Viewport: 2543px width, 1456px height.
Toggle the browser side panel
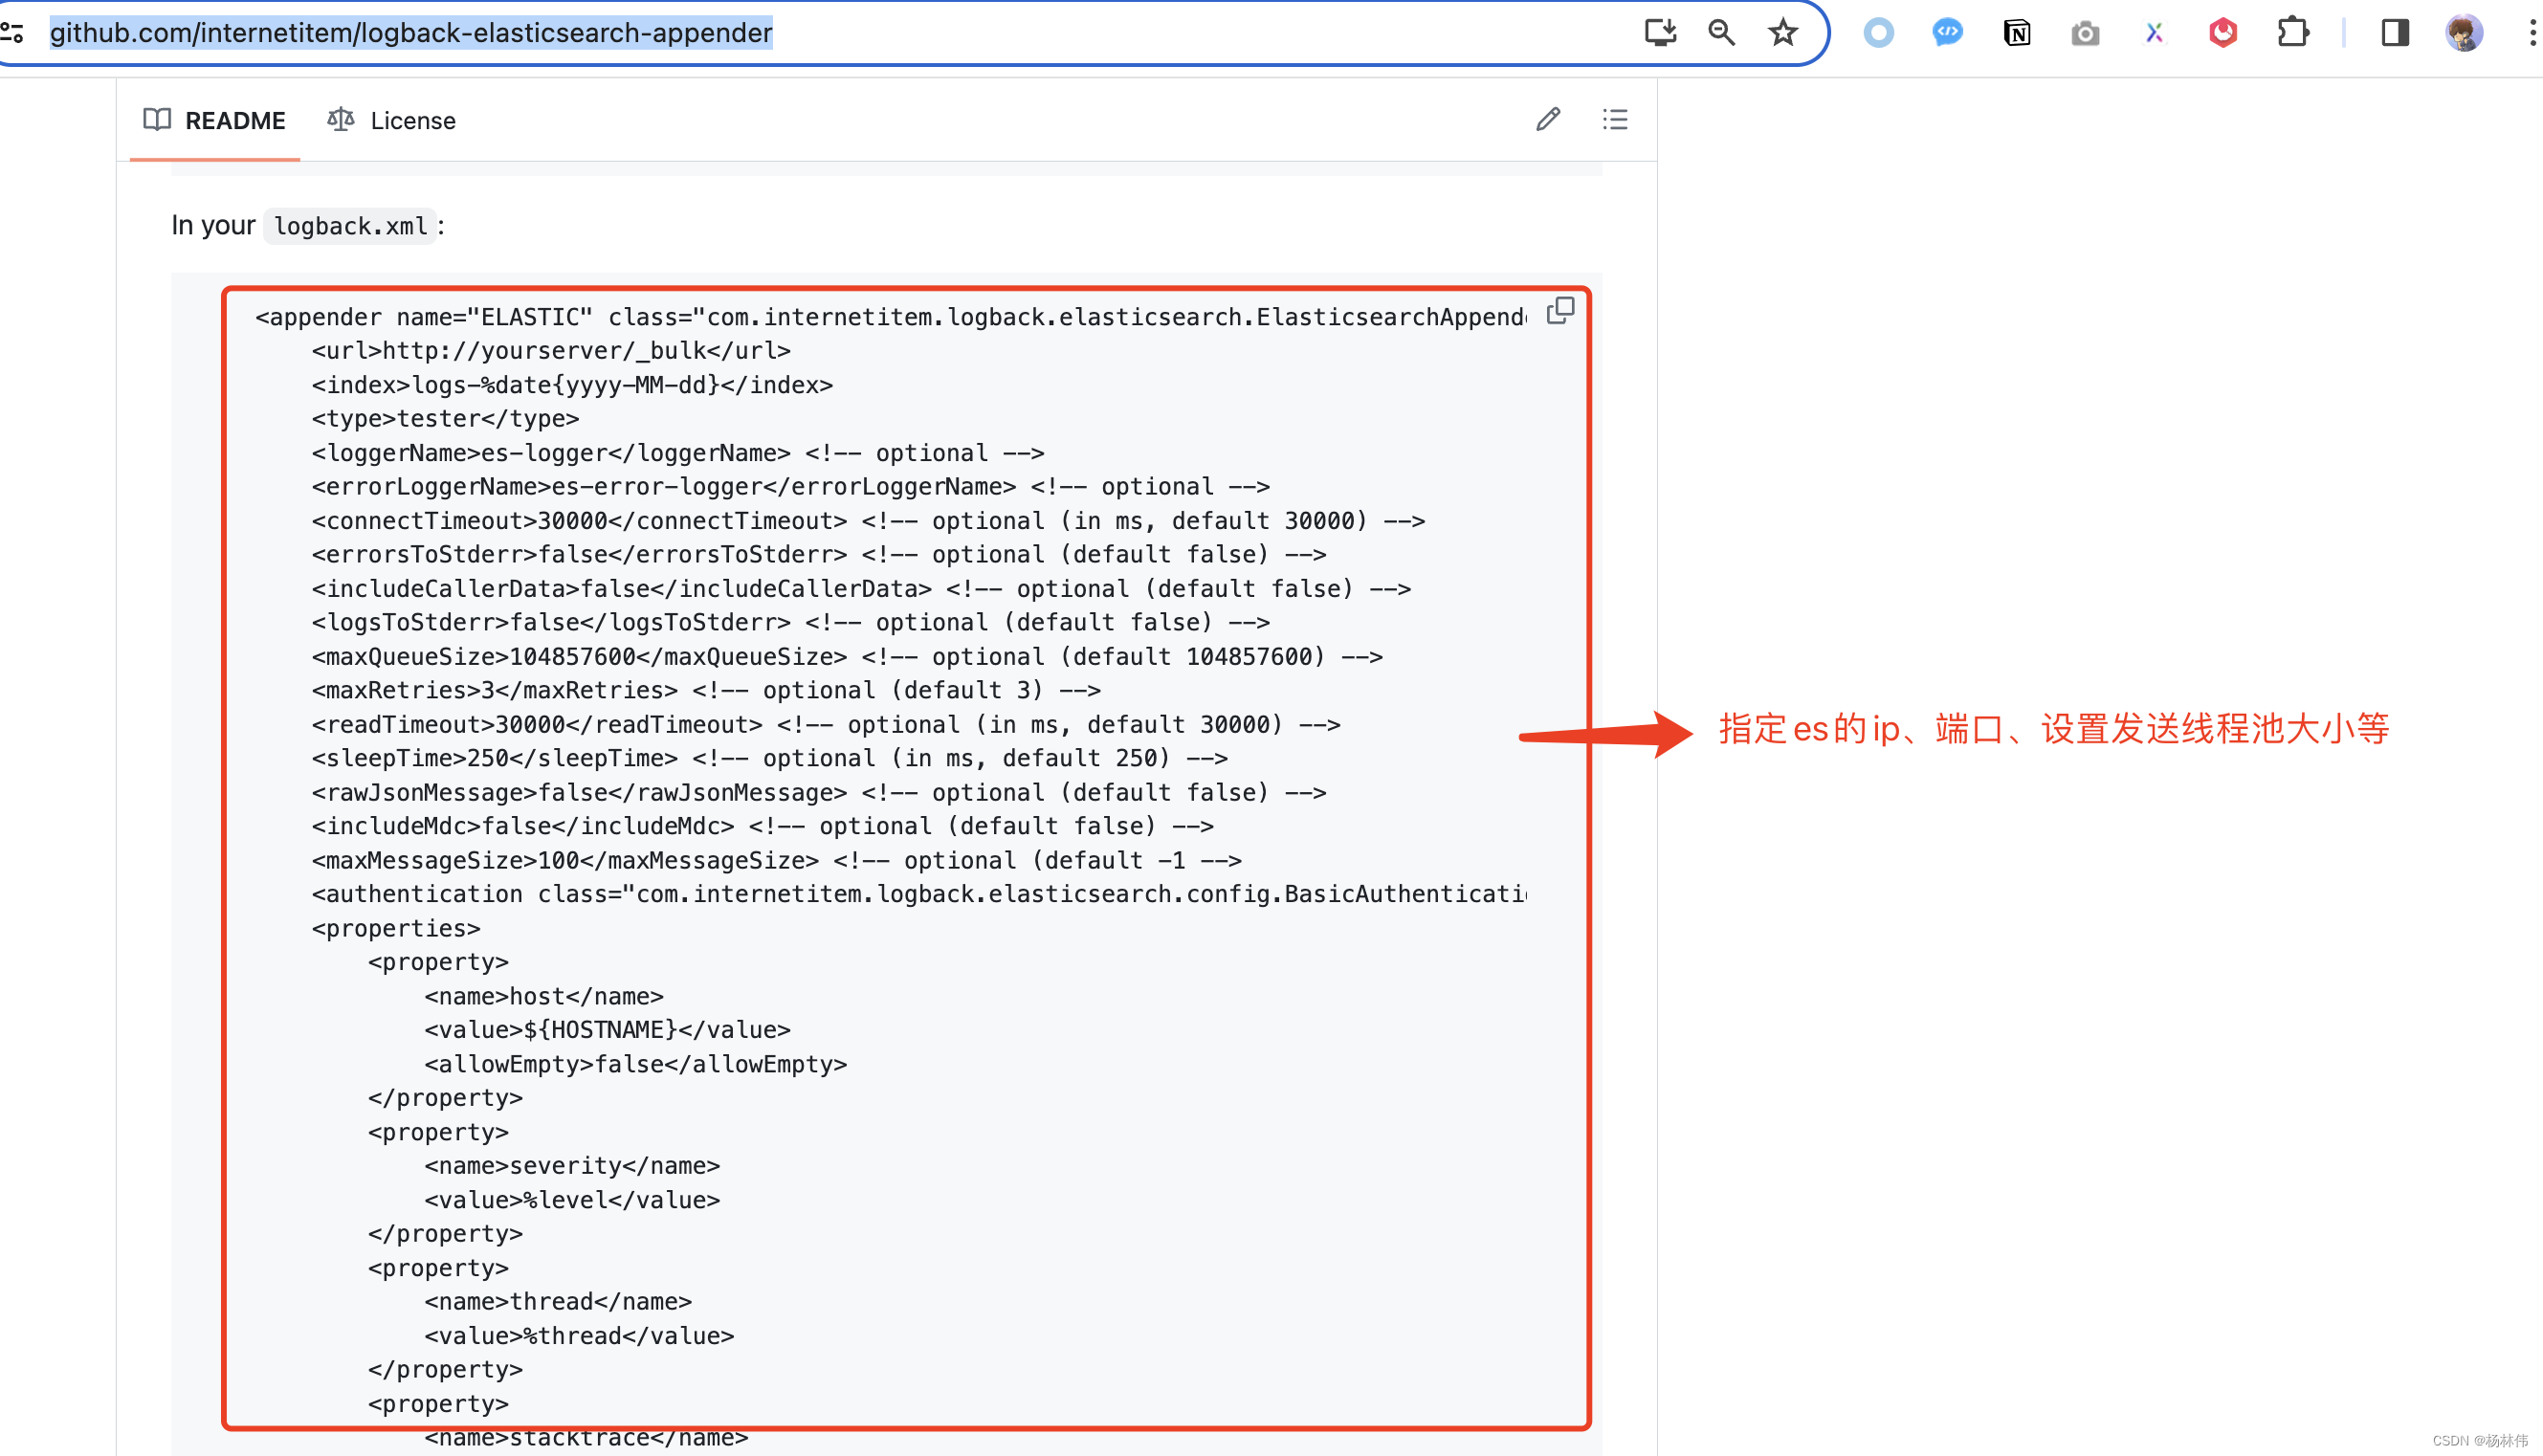coord(2394,33)
